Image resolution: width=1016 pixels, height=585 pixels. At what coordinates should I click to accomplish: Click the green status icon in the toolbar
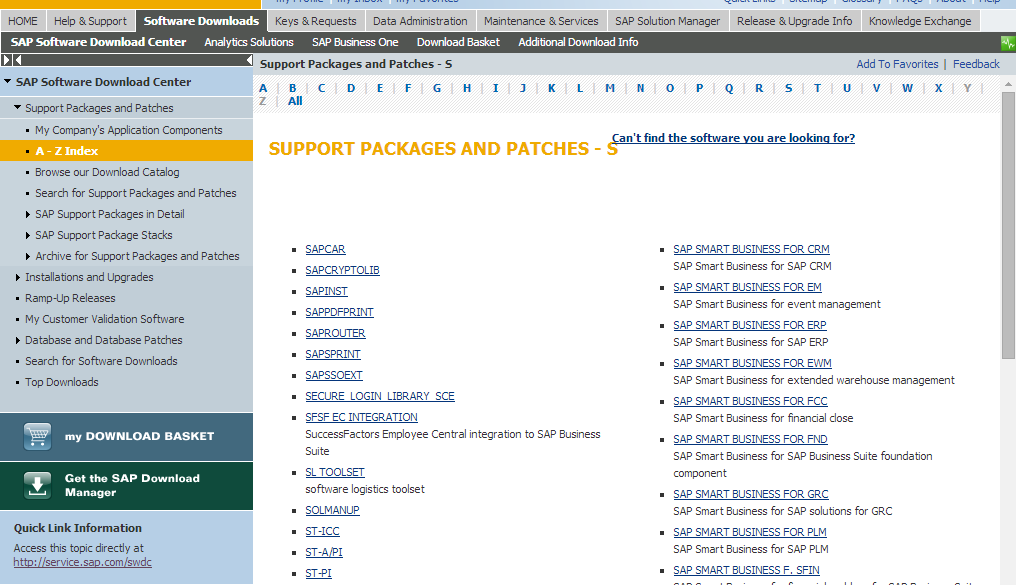(1006, 43)
